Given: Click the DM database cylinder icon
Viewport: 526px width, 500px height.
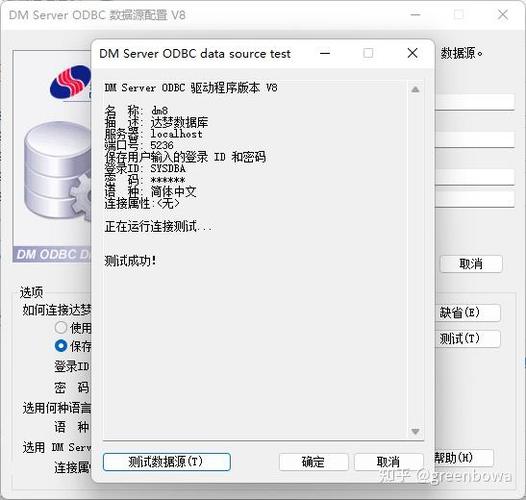Looking at the screenshot, I should [x=58, y=171].
